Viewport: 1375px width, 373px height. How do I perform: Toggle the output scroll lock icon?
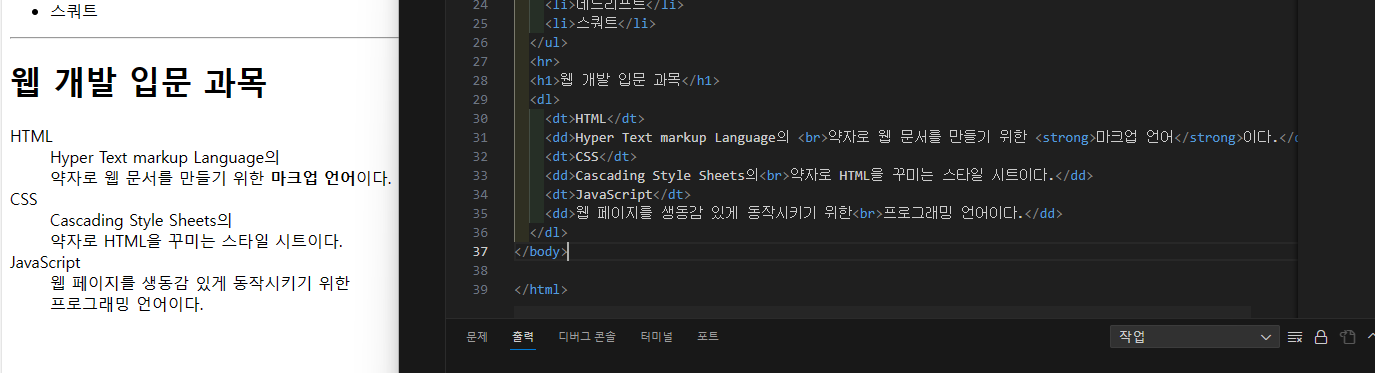click(x=1321, y=337)
